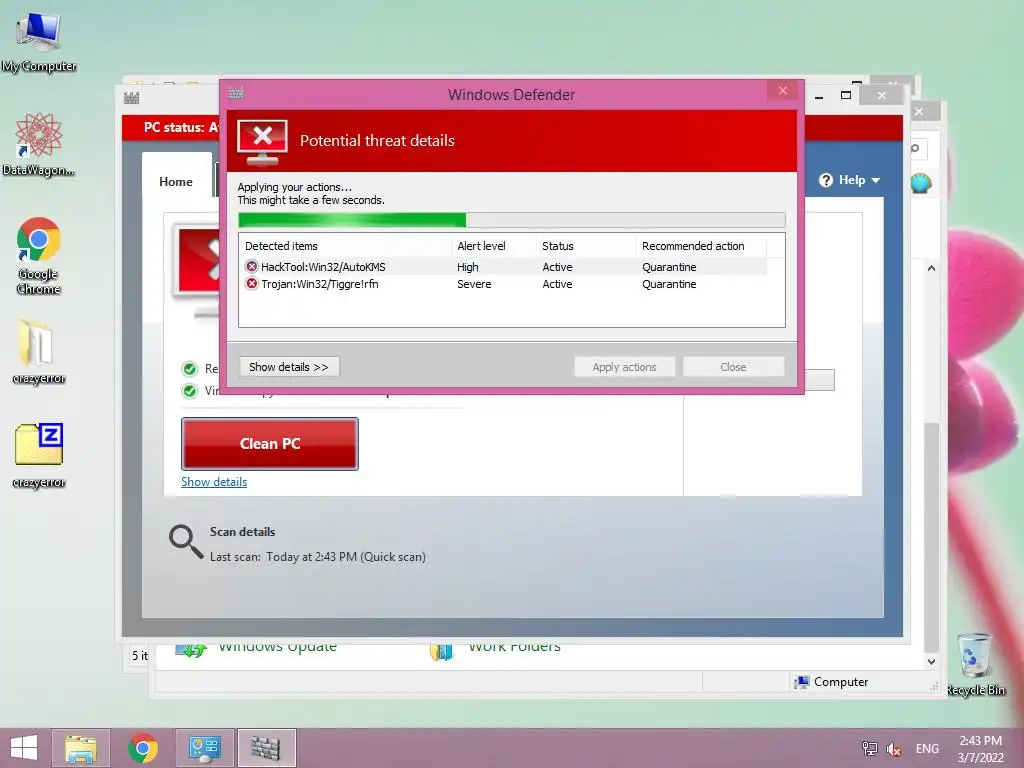Open the taskbar clock showing 2:43 PM

tap(980, 748)
